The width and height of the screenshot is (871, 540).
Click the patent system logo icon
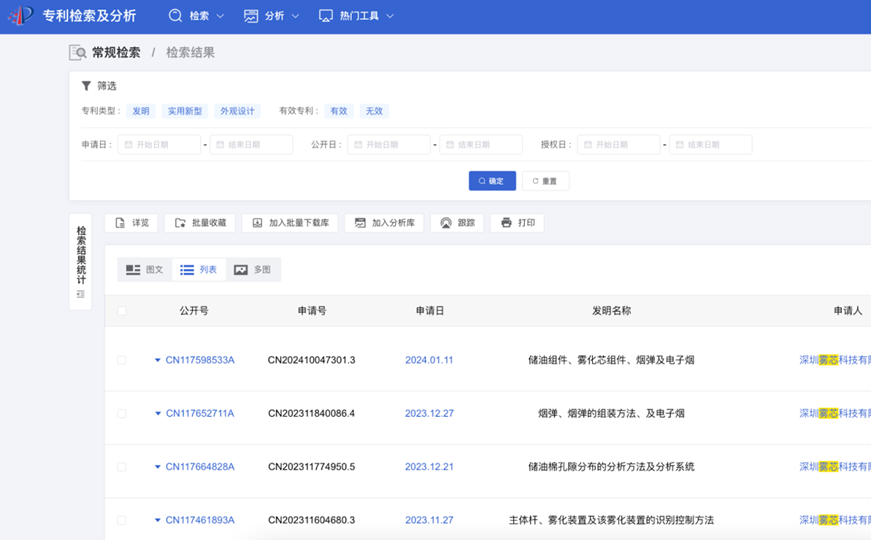[20, 16]
